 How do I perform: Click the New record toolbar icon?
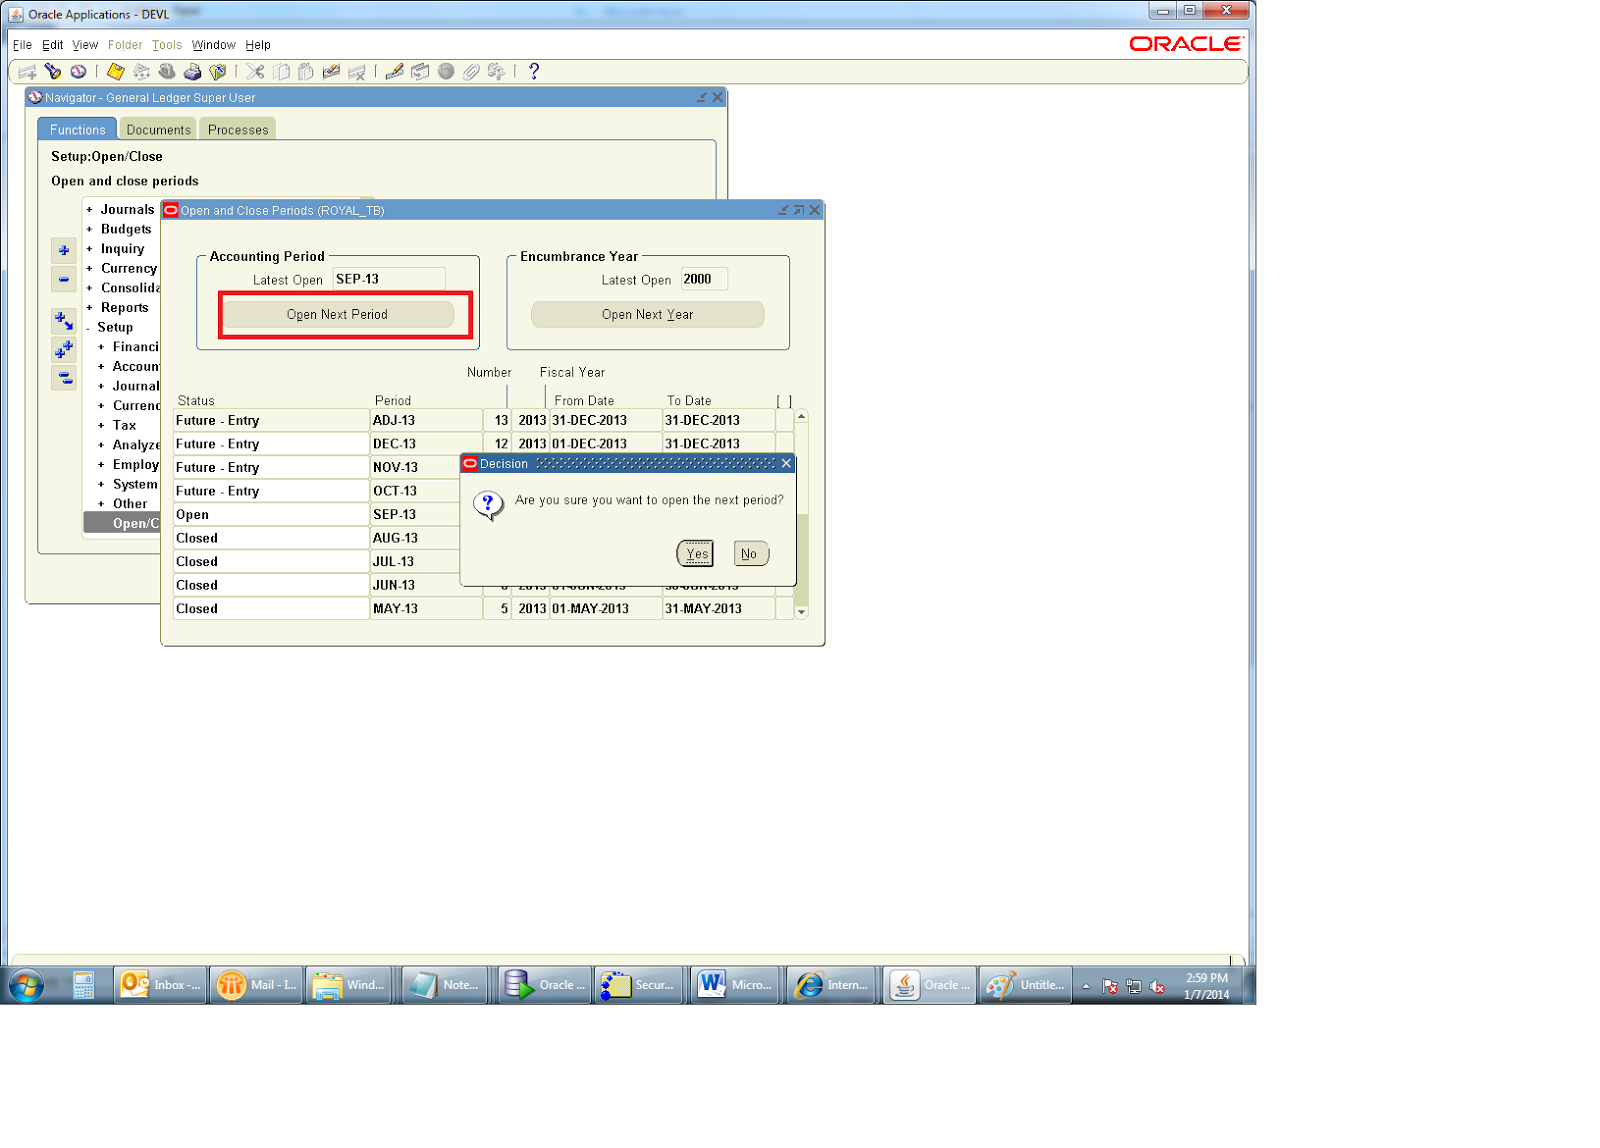[x=27, y=72]
